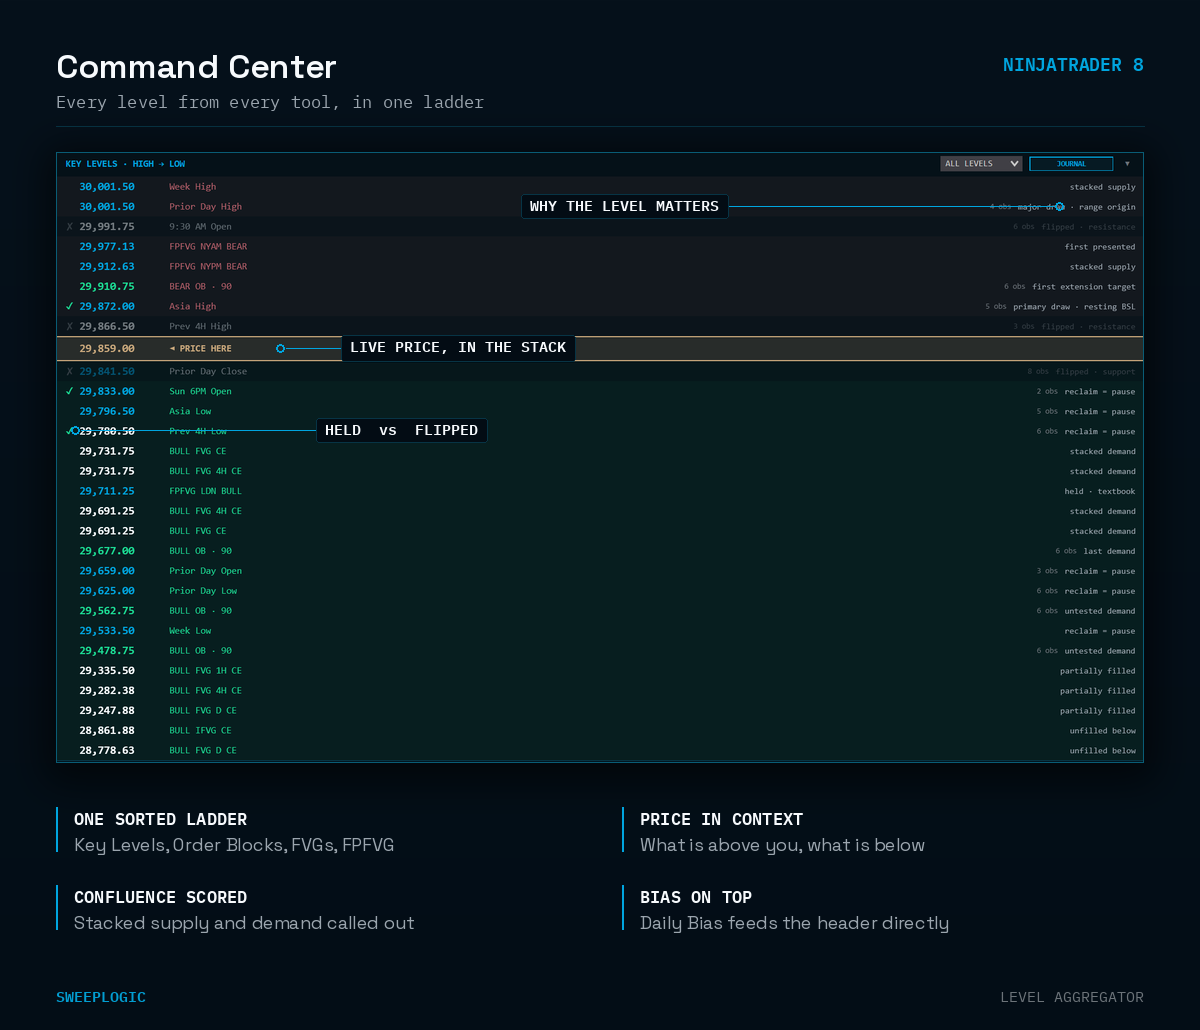
Task: Click the Asia Low level label
Action: 190,411
